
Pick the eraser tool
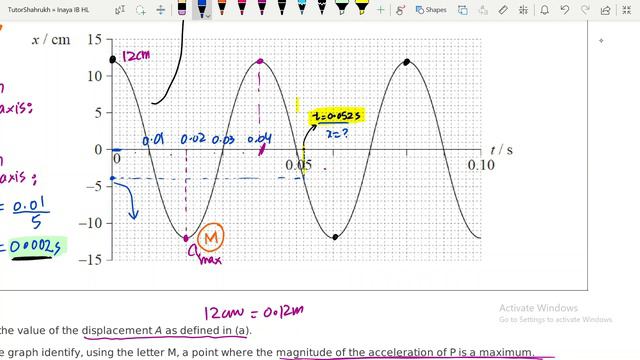(x=182, y=8)
